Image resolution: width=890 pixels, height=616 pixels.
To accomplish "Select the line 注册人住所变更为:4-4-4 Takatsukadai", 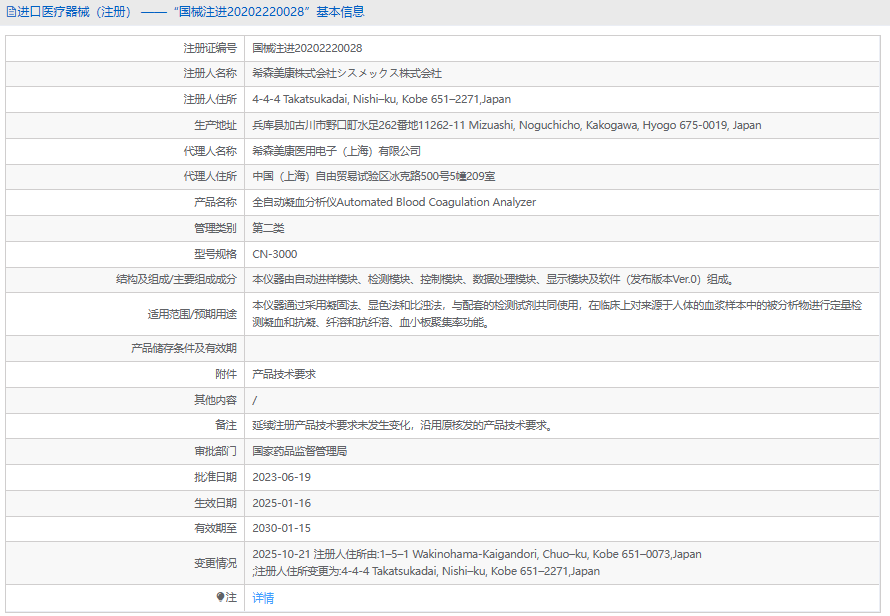I will [x=426, y=572].
